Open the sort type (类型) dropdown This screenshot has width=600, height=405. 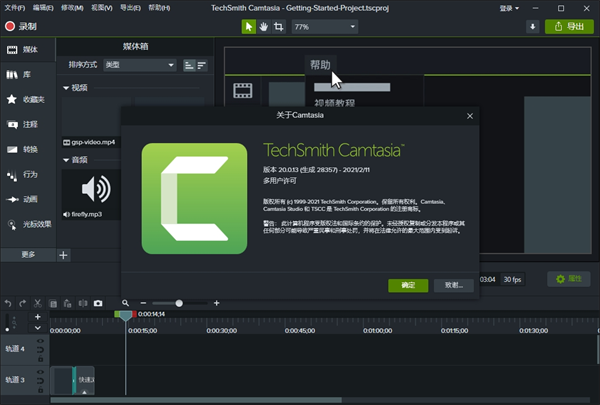(140, 65)
